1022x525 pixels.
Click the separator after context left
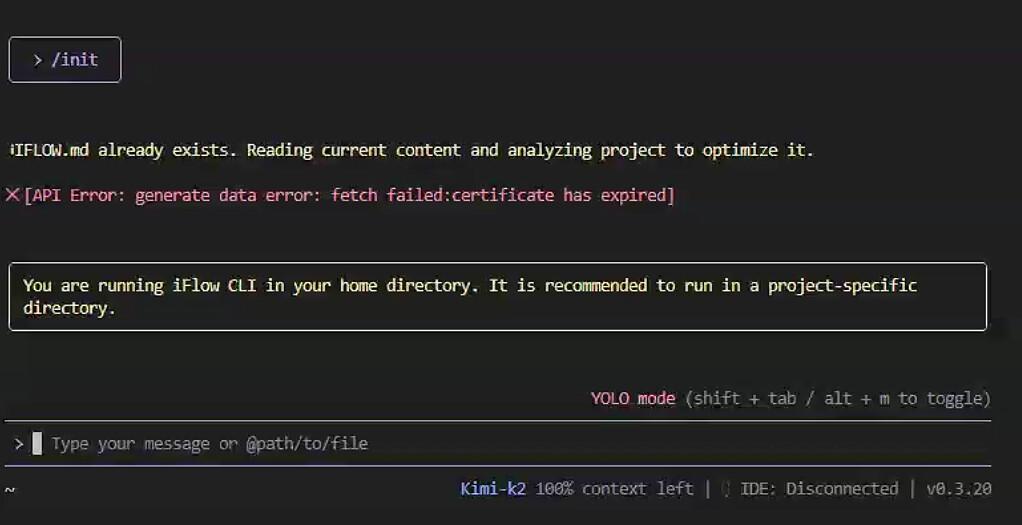click(708, 489)
